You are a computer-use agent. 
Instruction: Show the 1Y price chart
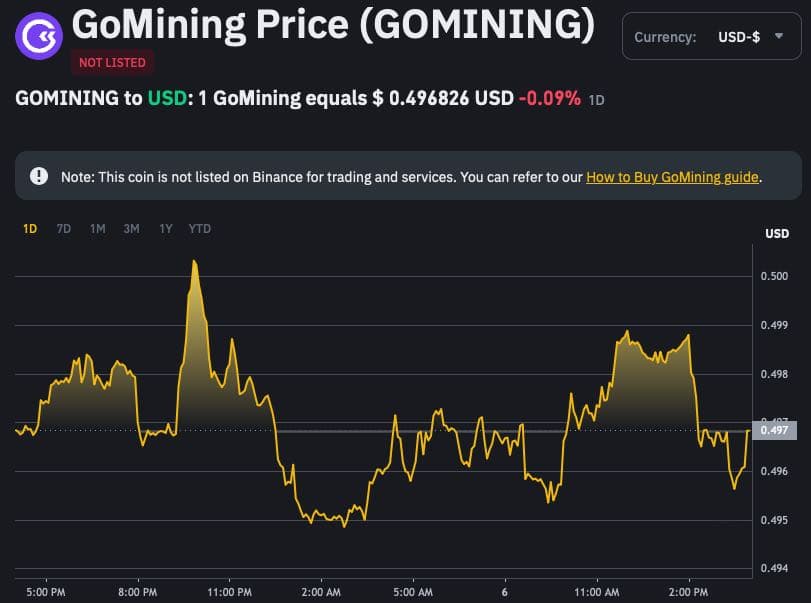[166, 229]
